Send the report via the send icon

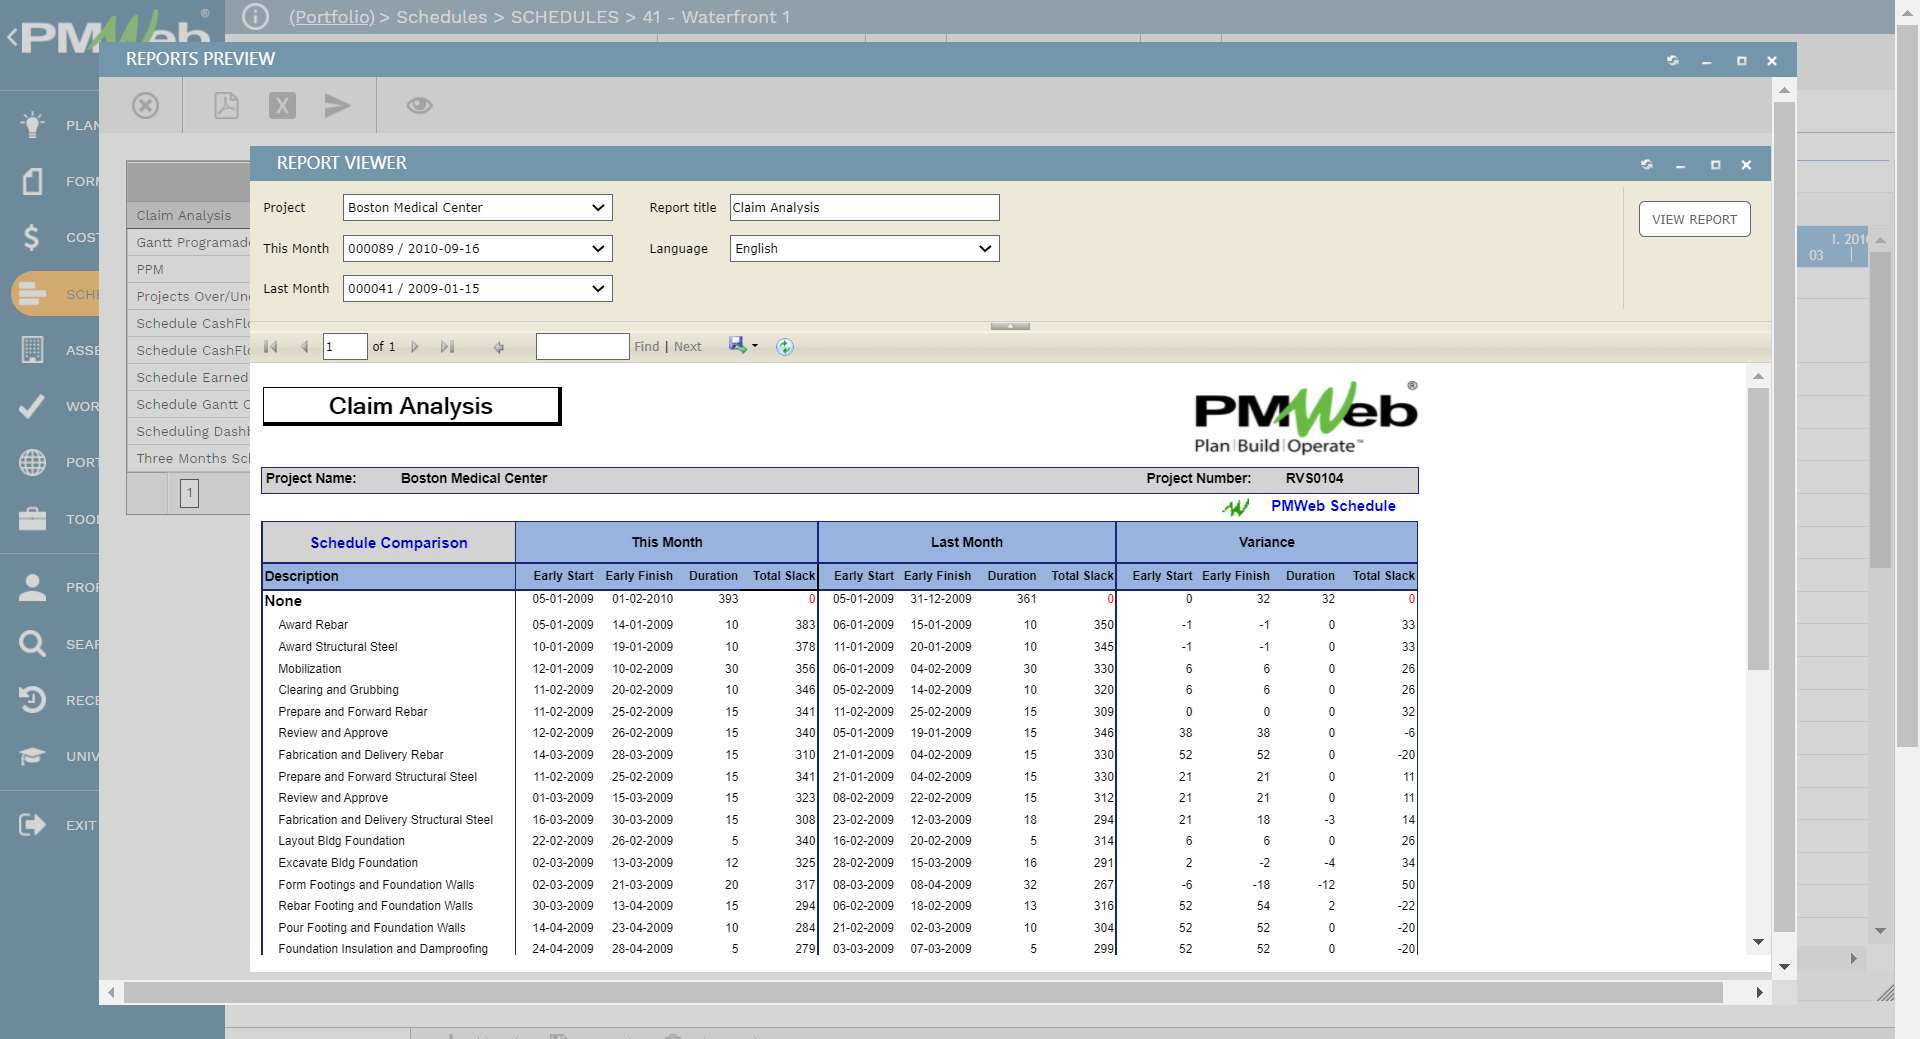(338, 105)
